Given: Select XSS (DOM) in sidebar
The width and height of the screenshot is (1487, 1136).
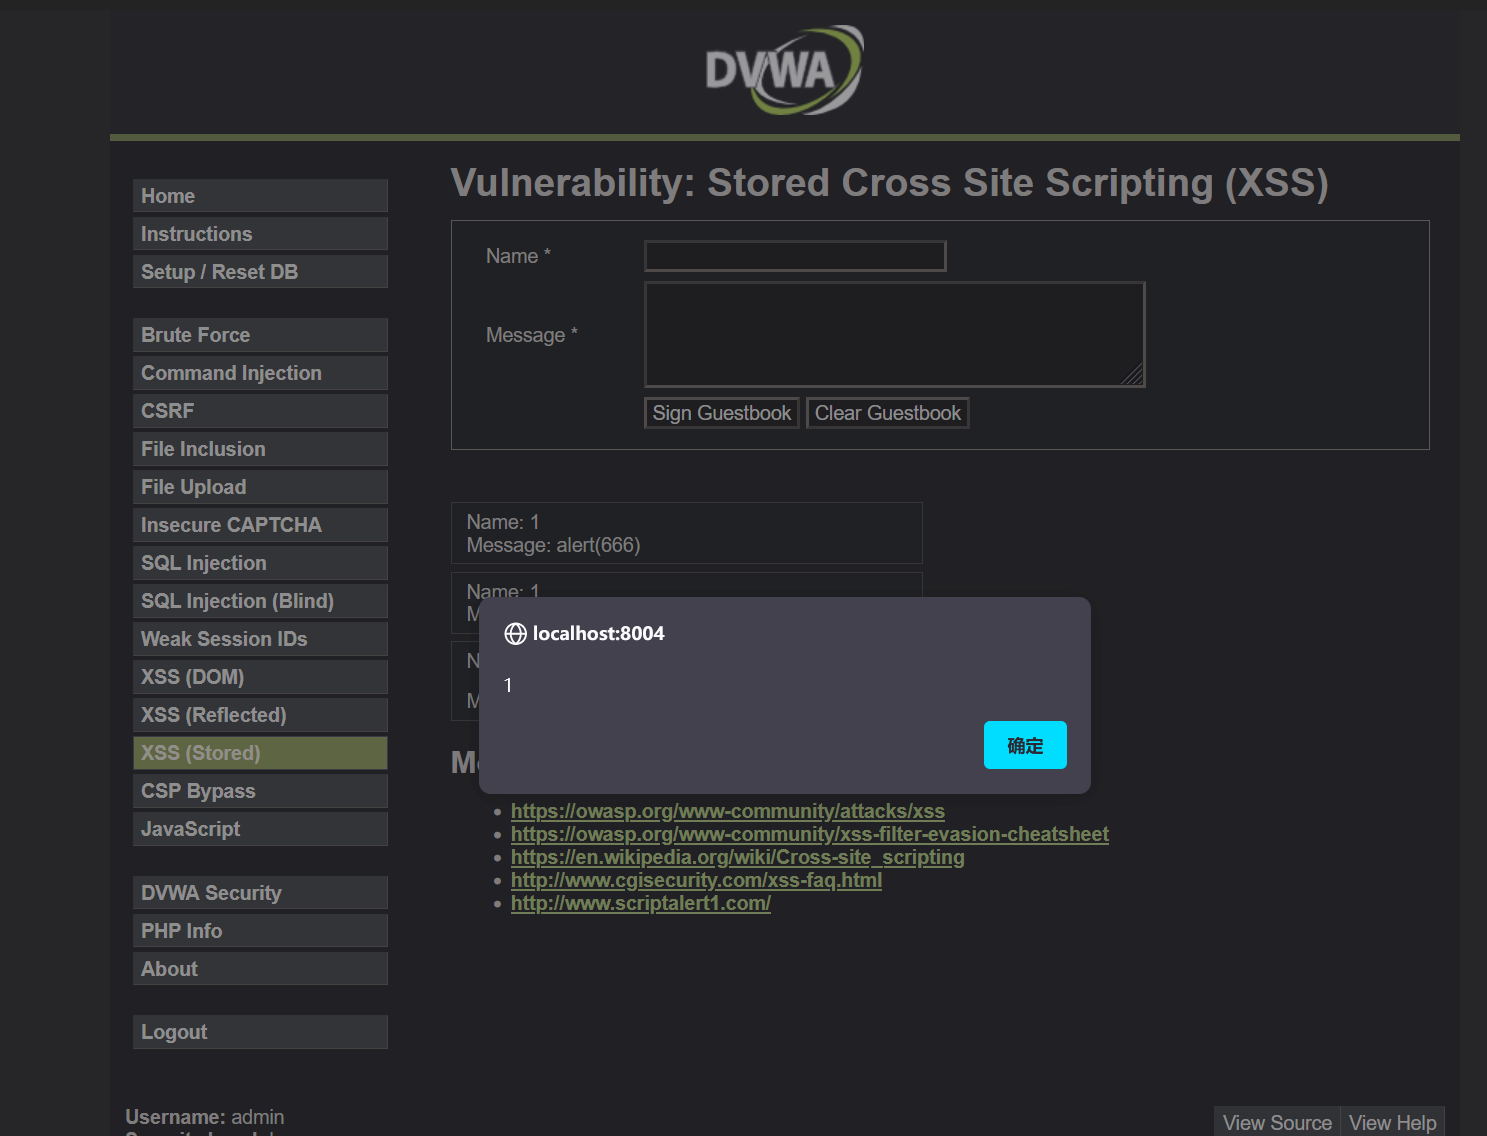Looking at the screenshot, I should [x=260, y=677].
